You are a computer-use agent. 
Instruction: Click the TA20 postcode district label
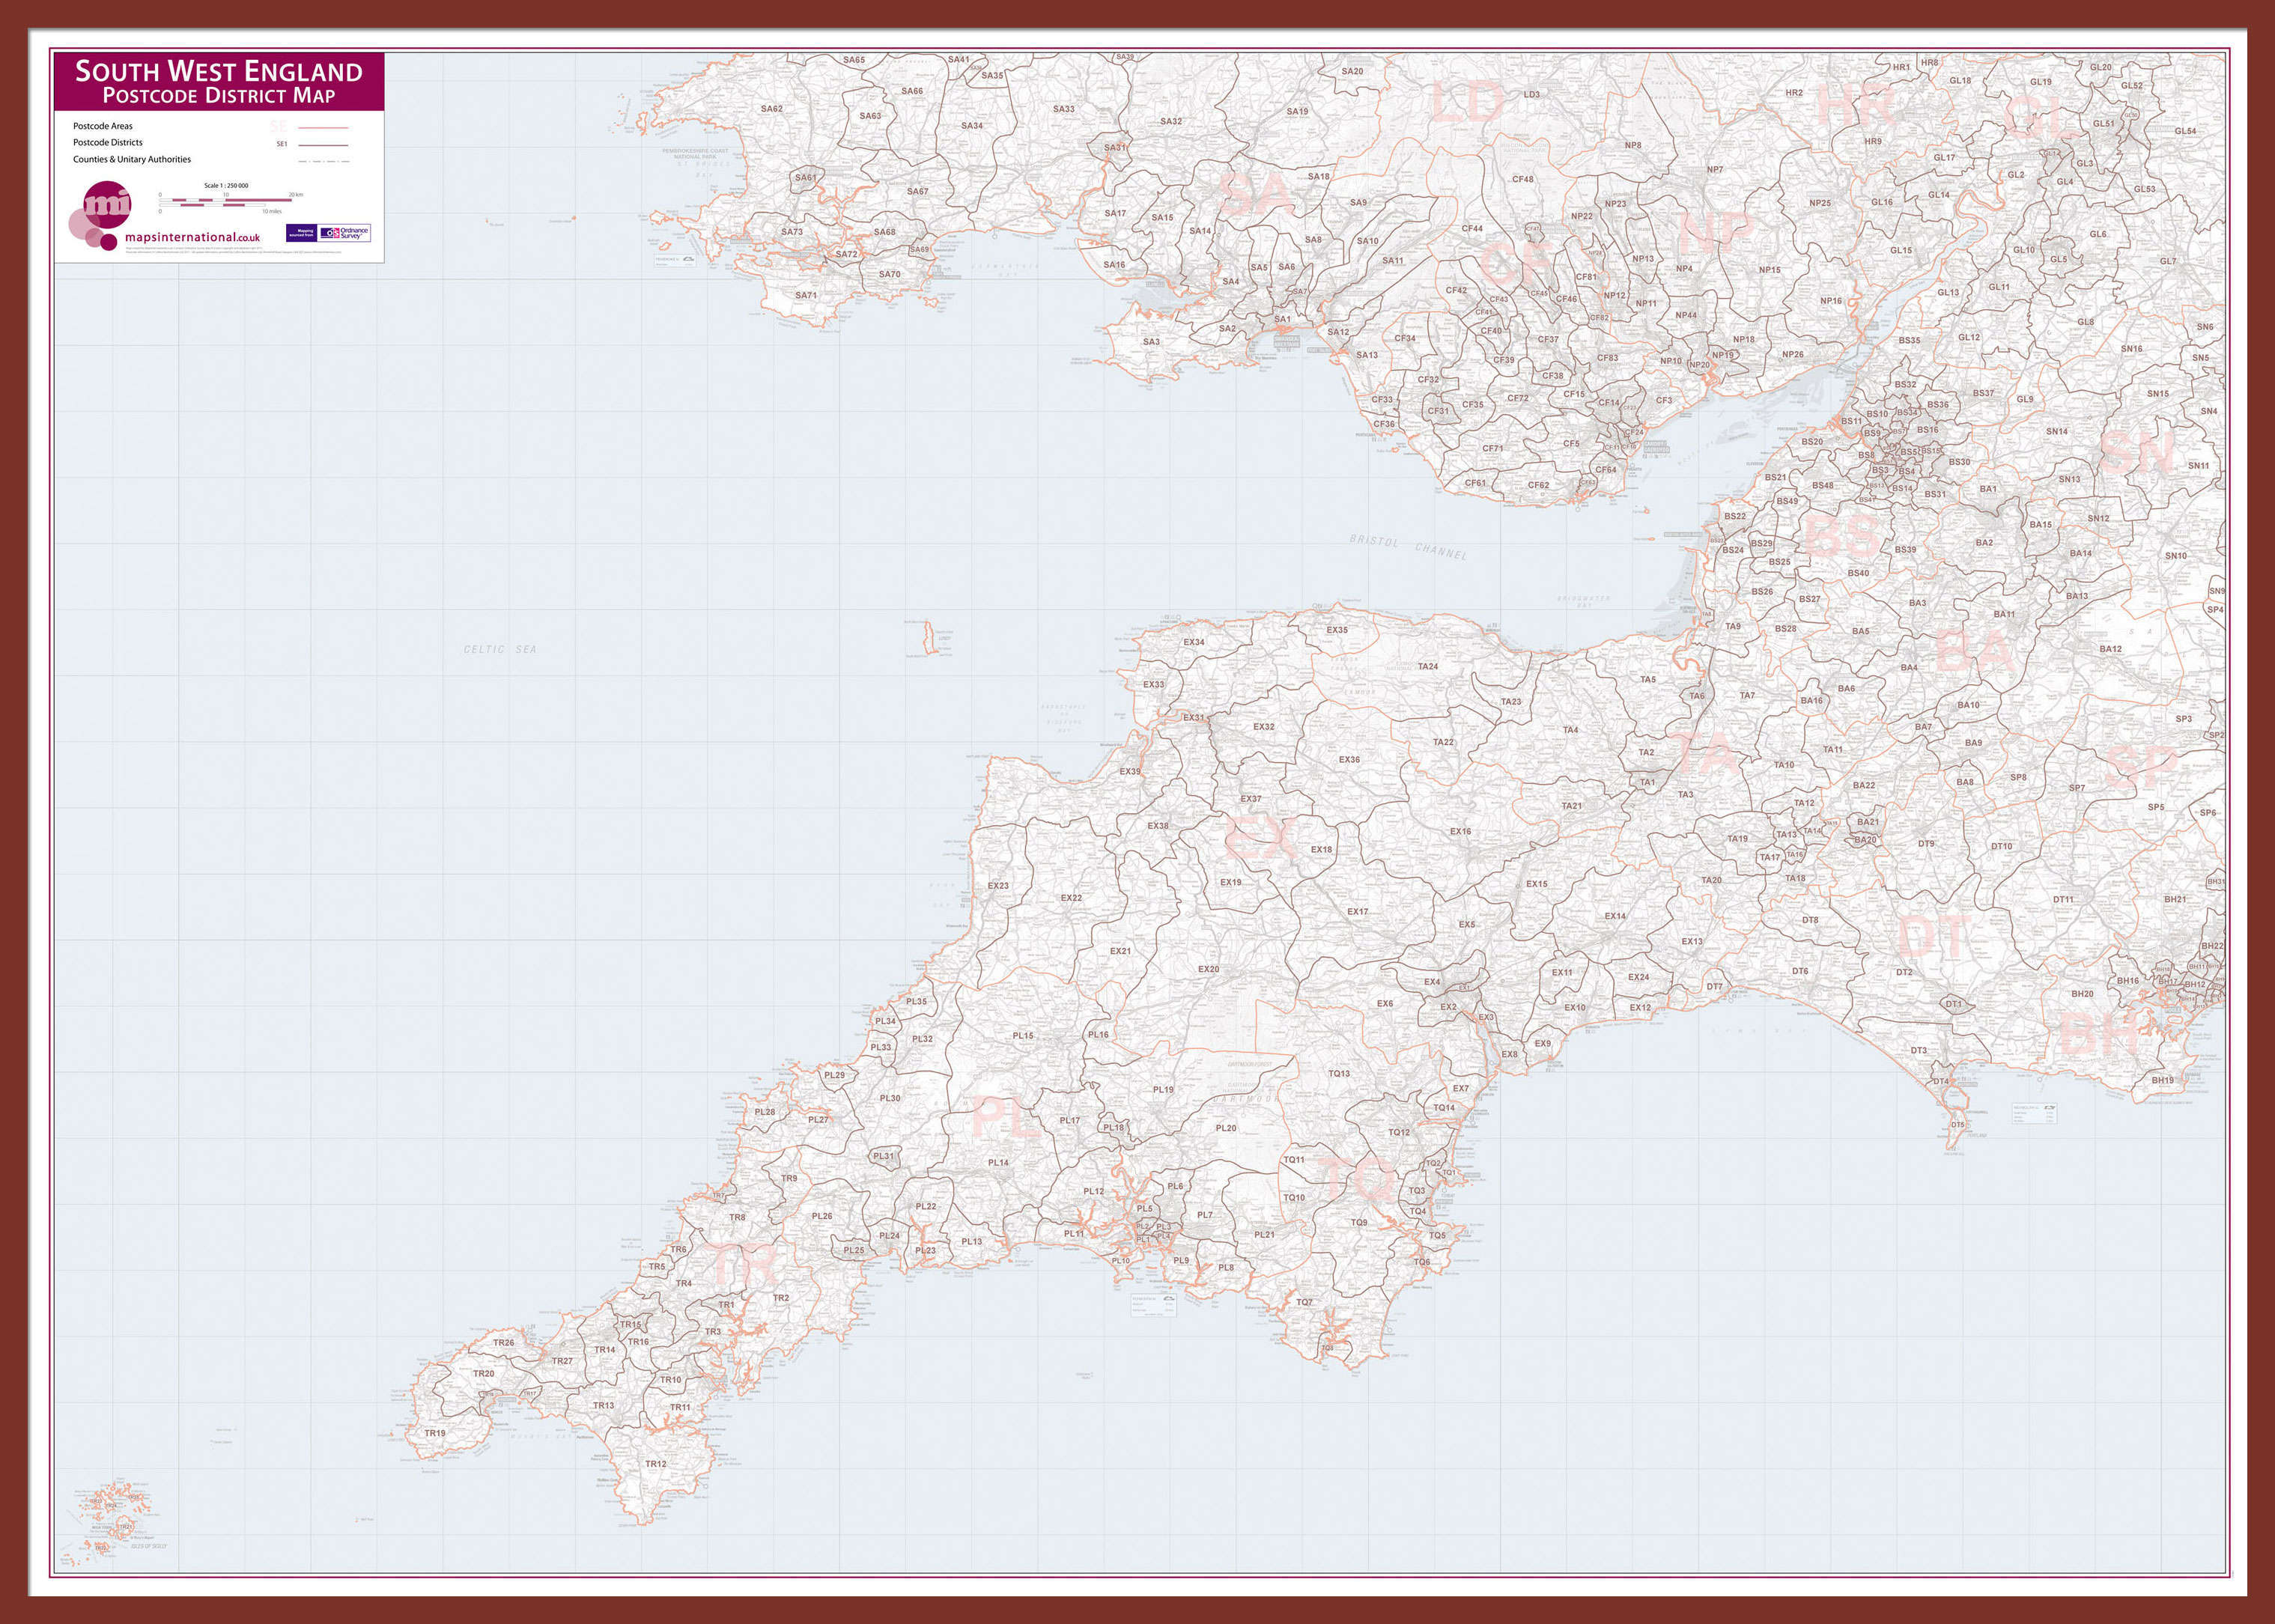pyautogui.click(x=1711, y=880)
